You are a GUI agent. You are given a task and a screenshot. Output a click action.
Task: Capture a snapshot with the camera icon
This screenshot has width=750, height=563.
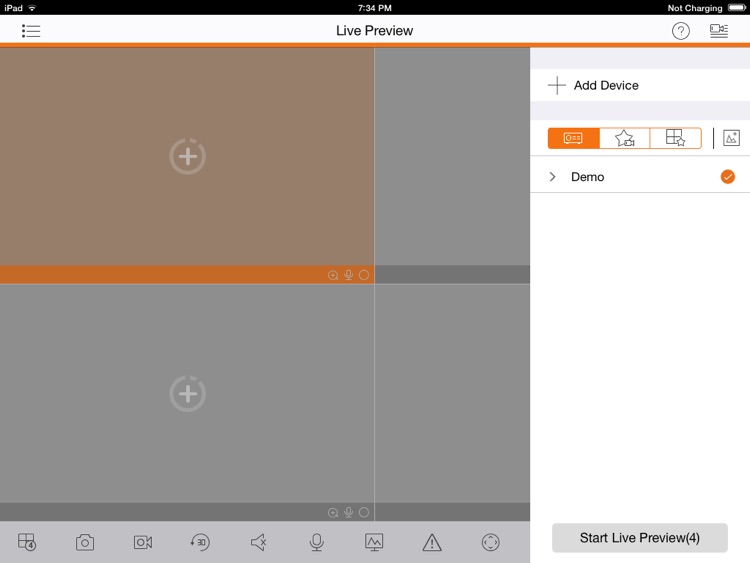point(85,542)
